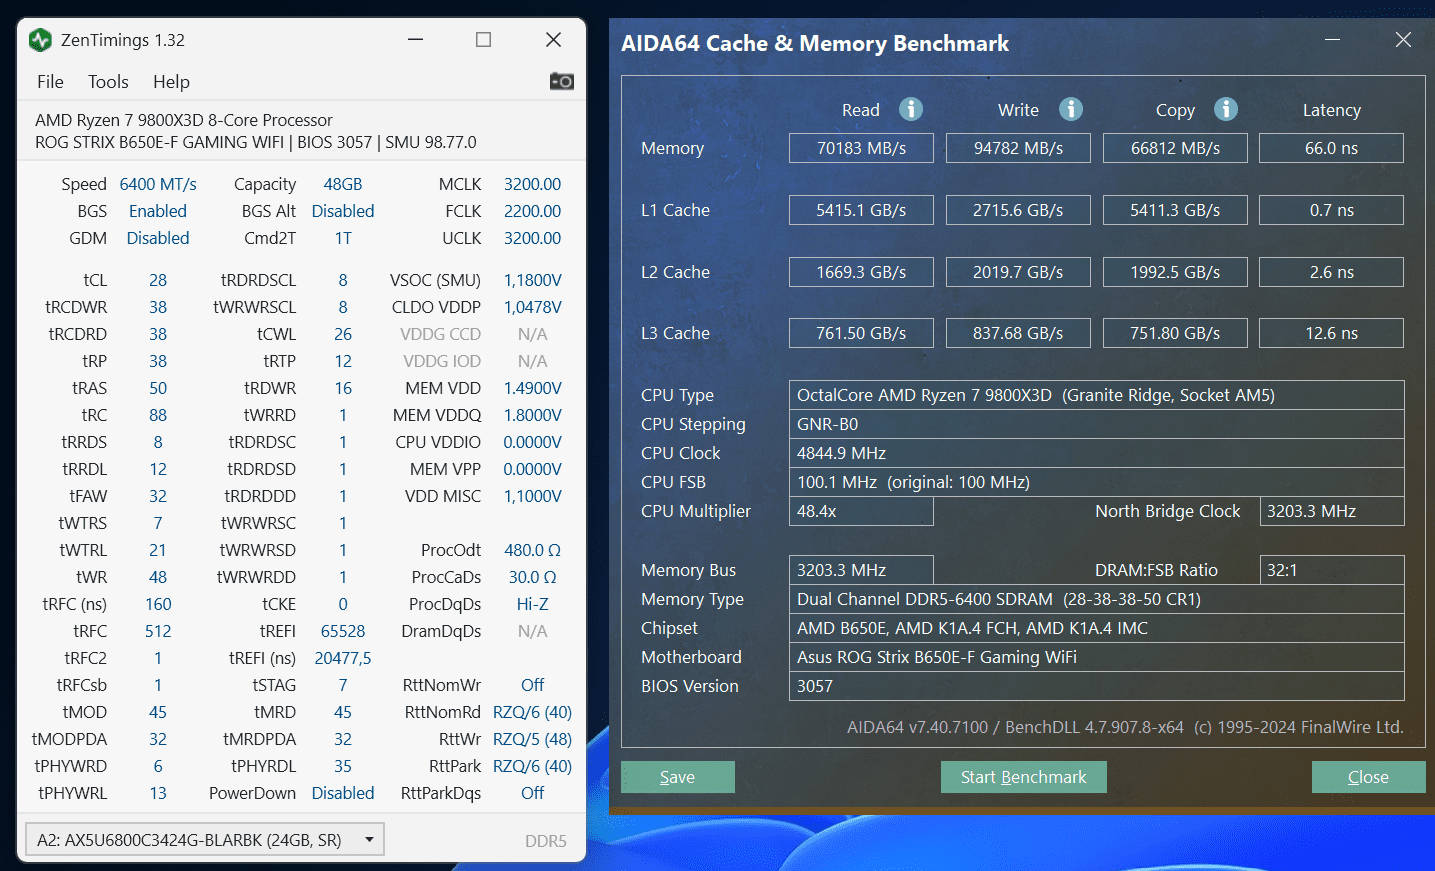Click the DDR5 label in ZenTimings footer
This screenshot has width=1435, height=871.
(x=546, y=841)
